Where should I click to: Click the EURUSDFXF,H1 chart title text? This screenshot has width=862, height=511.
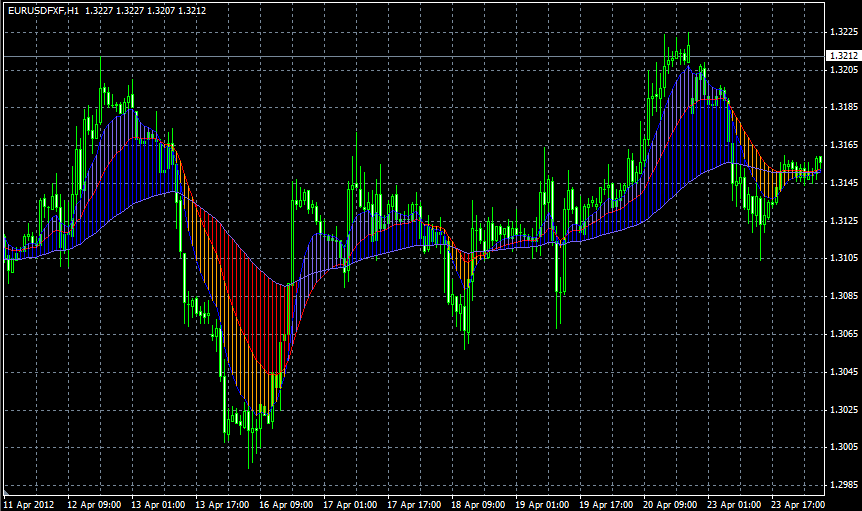coord(43,10)
